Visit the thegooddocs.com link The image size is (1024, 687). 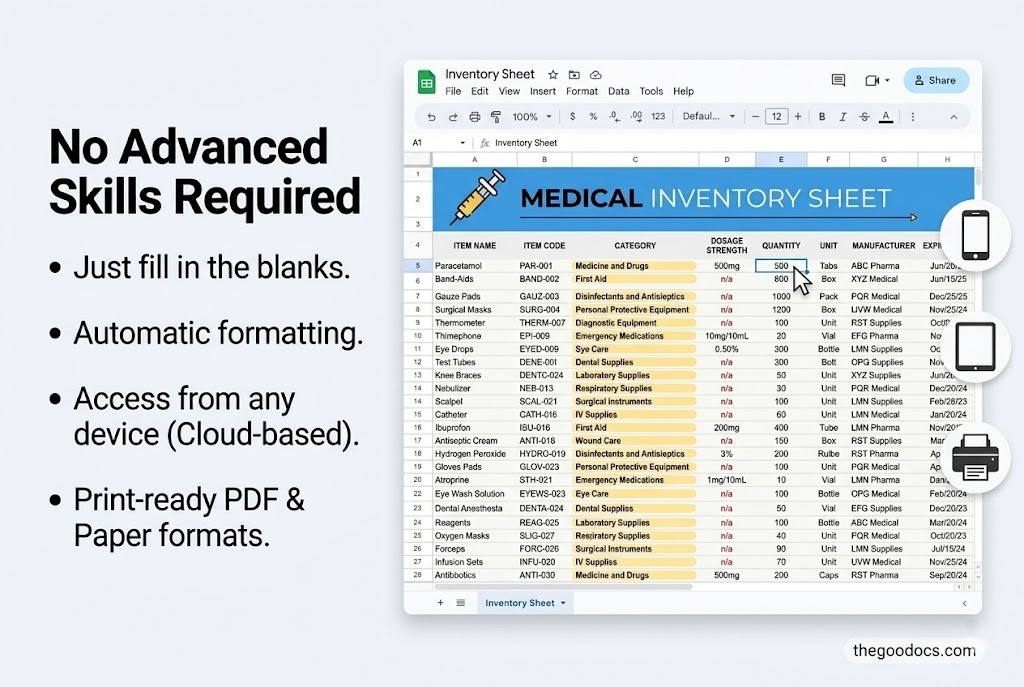(x=914, y=650)
